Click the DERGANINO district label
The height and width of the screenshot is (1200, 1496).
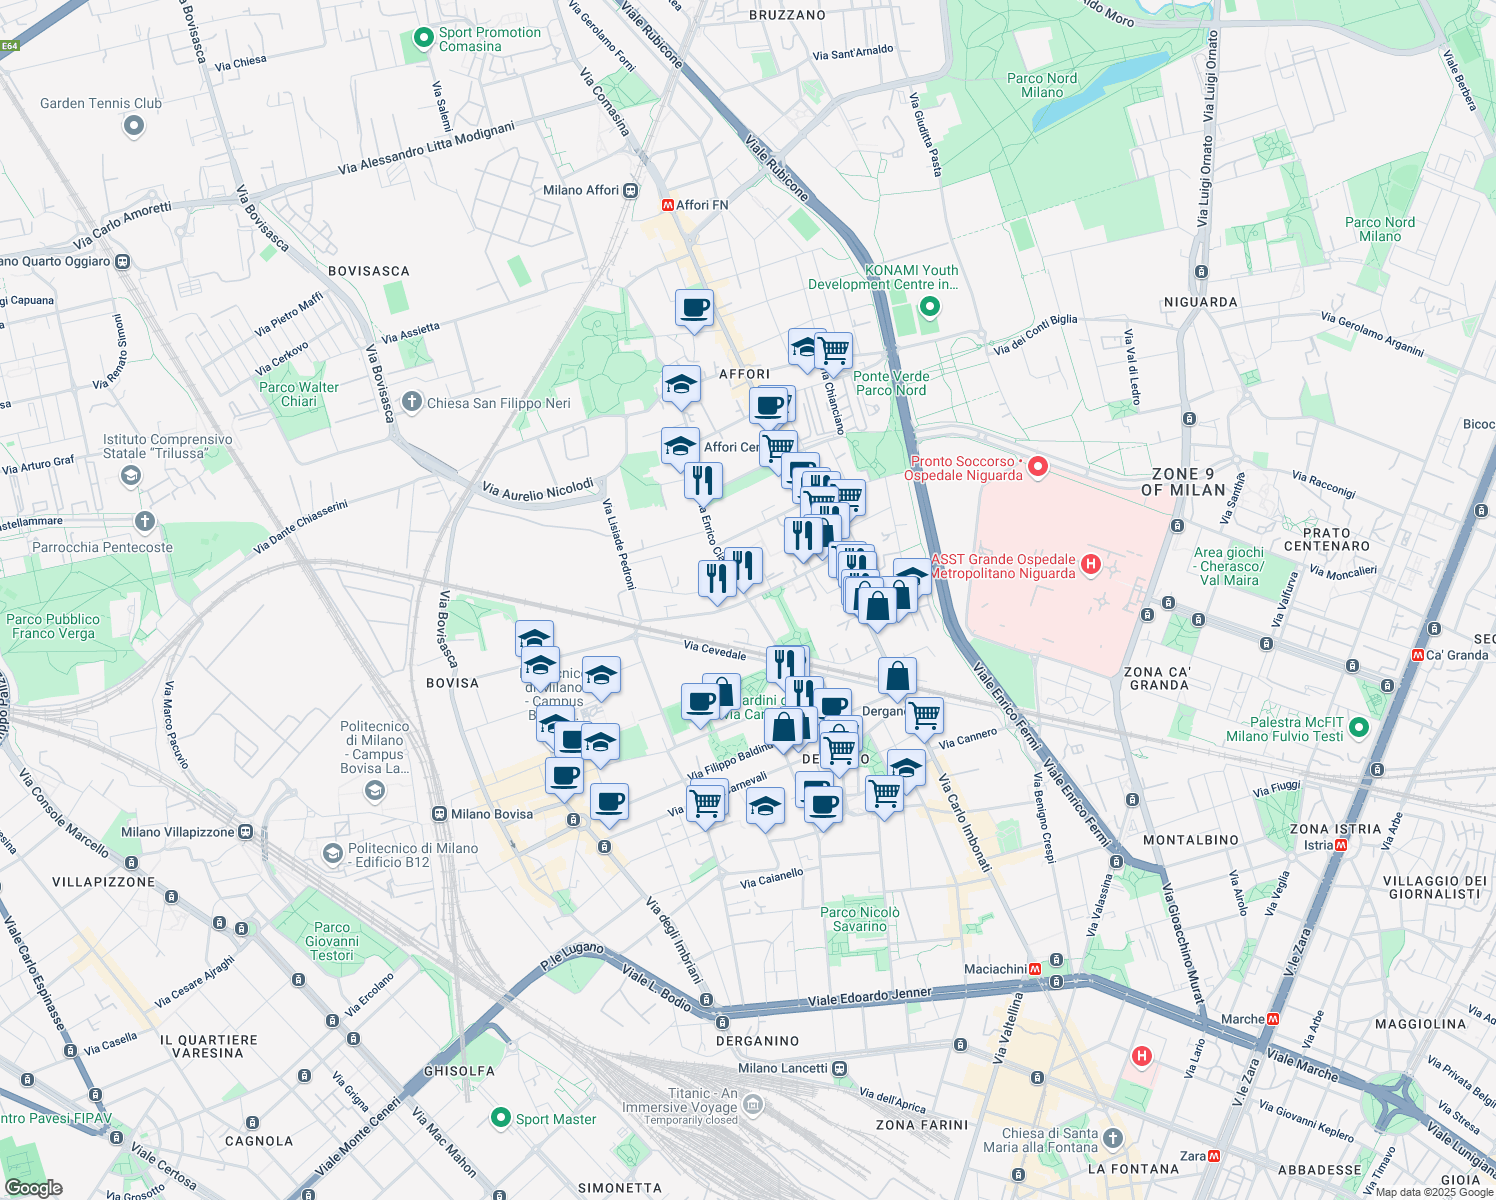pyautogui.click(x=758, y=1041)
